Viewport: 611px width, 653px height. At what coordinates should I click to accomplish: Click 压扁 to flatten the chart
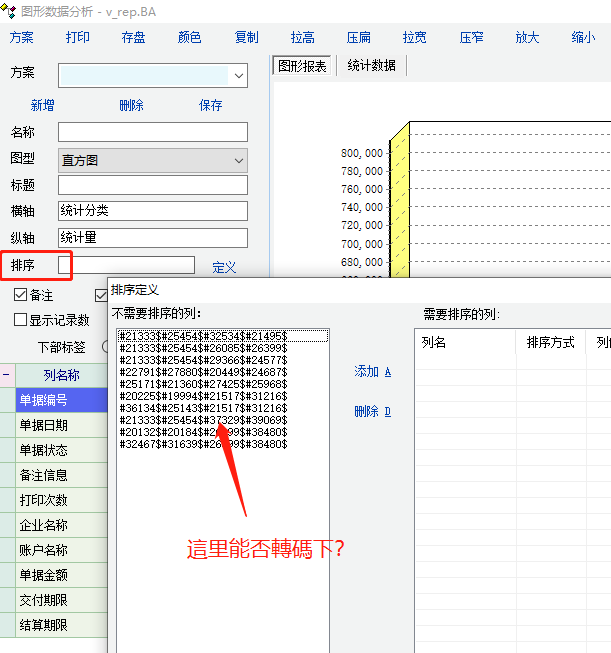point(358,38)
